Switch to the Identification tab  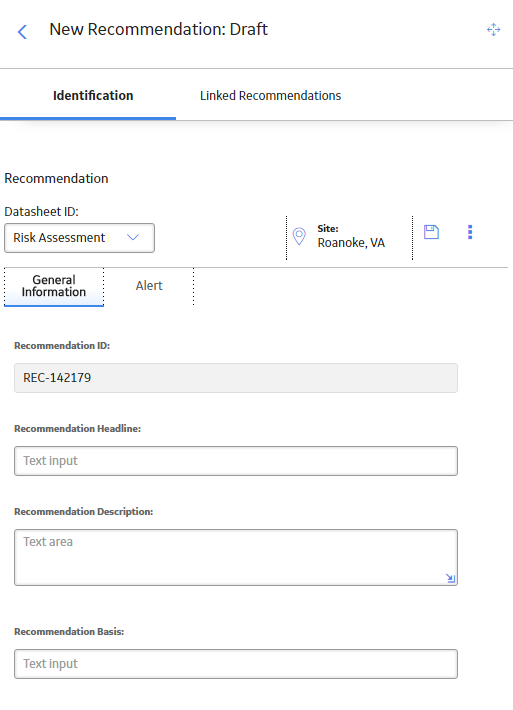pos(93,96)
